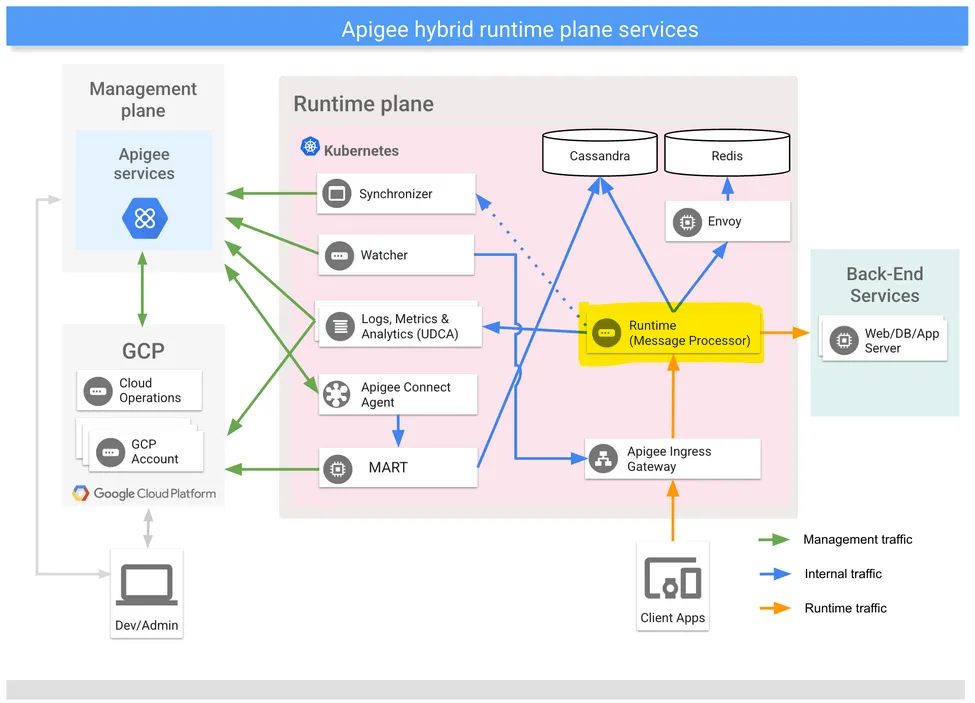Click the highlighted Runtime Message Processor box

673,334
